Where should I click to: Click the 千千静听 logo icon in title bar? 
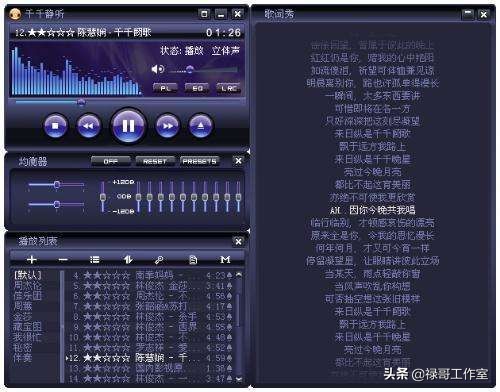tap(15, 14)
